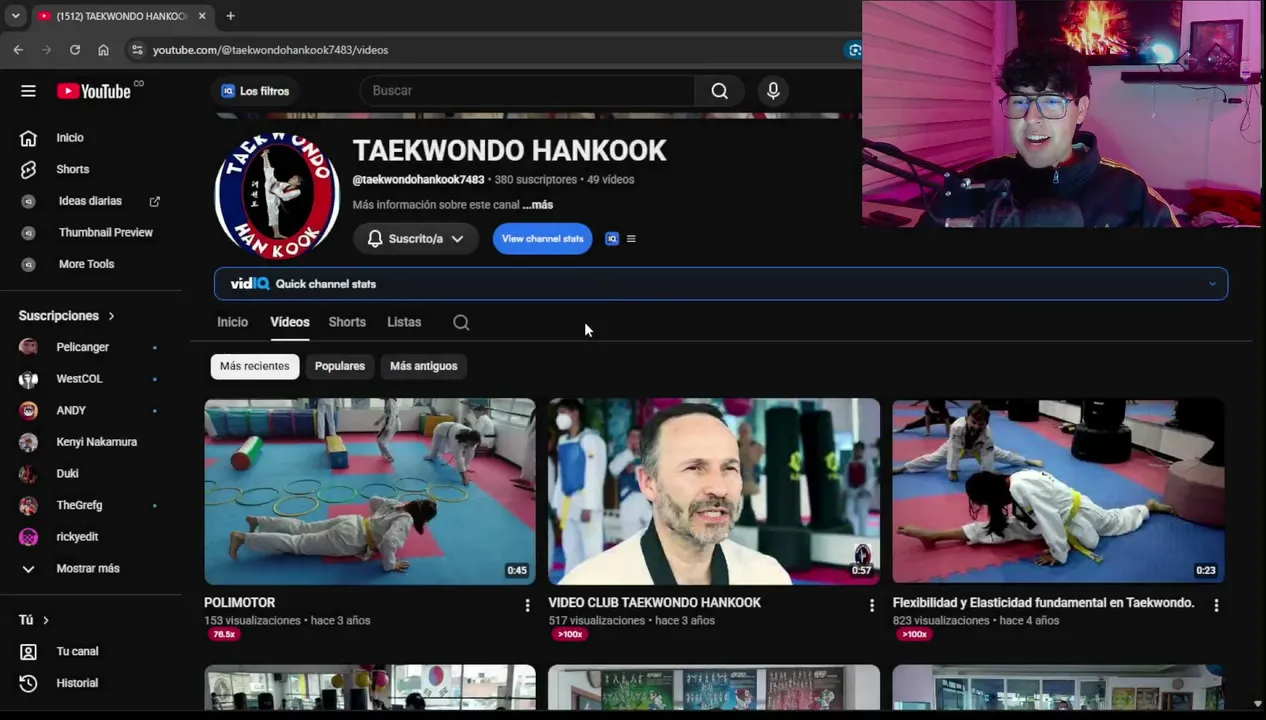Click the @taekwondohankook7483 handle

pyautogui.click(x=418, y=180)
